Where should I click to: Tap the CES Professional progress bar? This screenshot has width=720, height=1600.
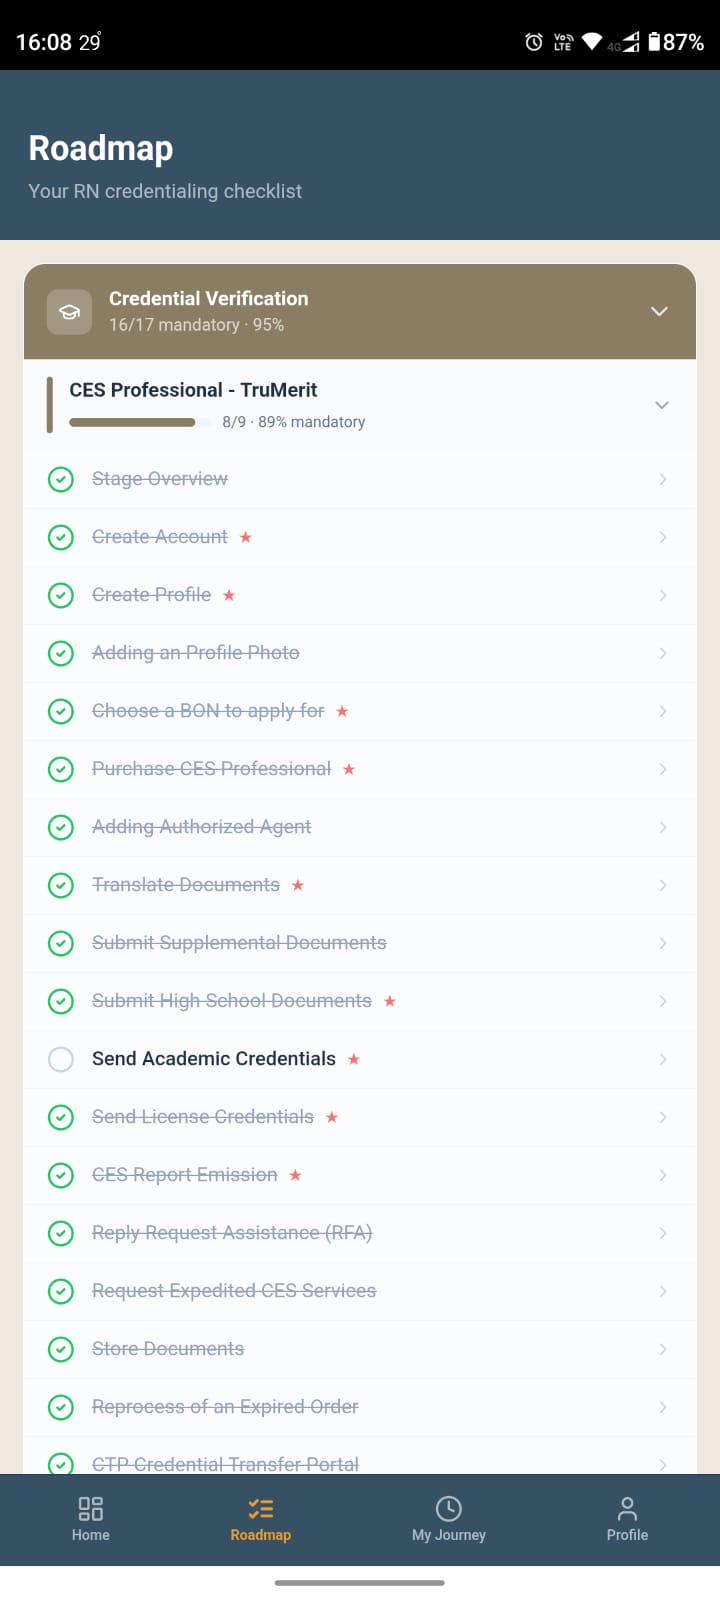coord(132,422)
